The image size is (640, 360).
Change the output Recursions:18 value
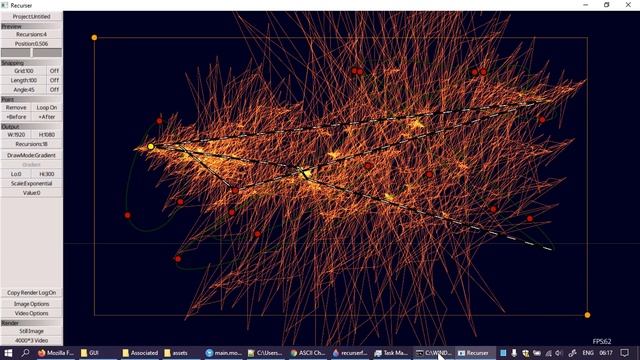[31, 144]
